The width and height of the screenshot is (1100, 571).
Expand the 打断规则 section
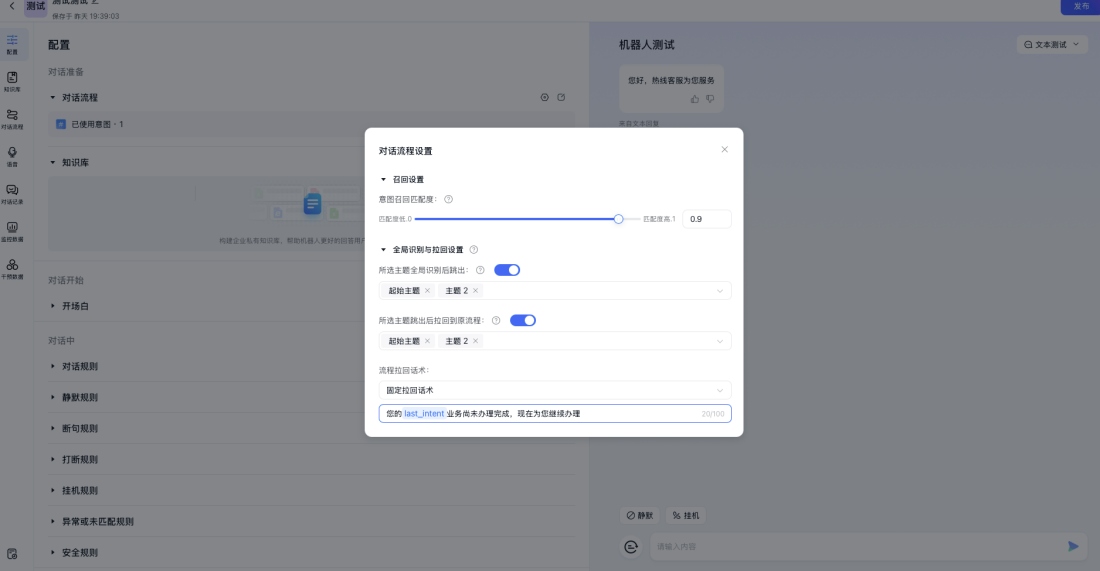pyautogui.click(x=53, y=459)
